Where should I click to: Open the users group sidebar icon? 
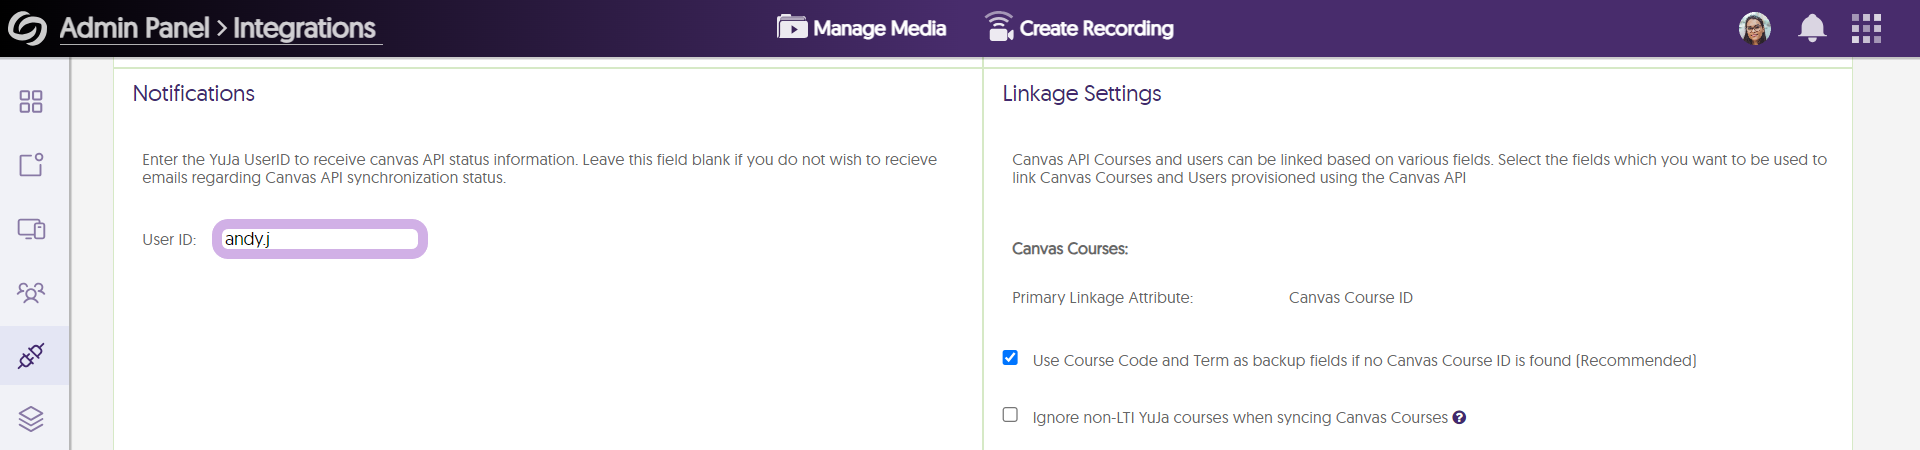[31, 292]
